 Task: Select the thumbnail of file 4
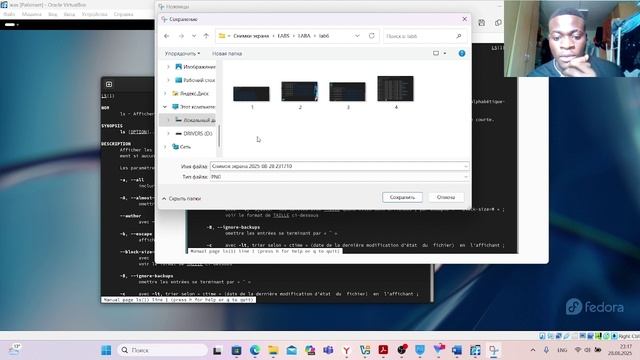[x=396, y=89]
